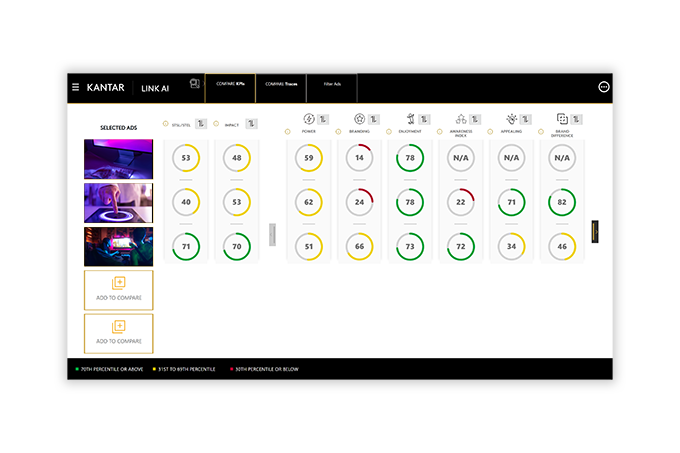Toggle sort order for the Branding column
Screen dimensions: 680x453
click(x=373, y=119)
